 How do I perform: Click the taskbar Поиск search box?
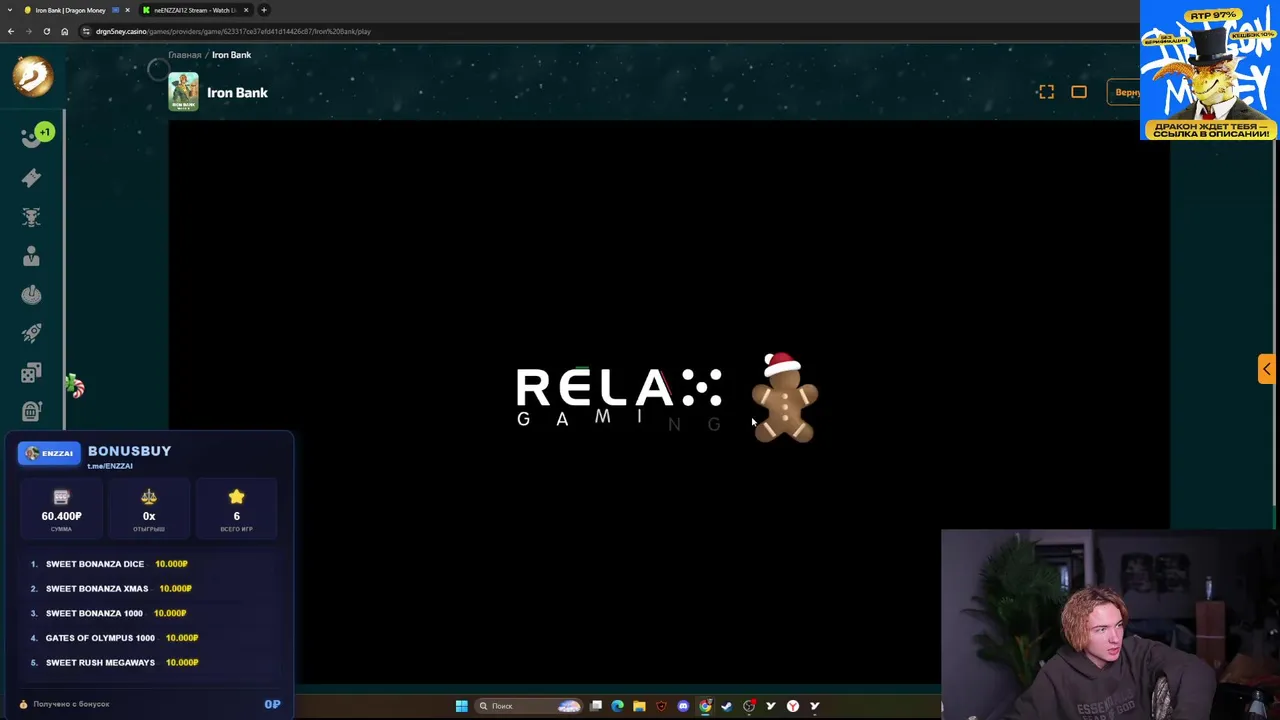tap(530, 706)
